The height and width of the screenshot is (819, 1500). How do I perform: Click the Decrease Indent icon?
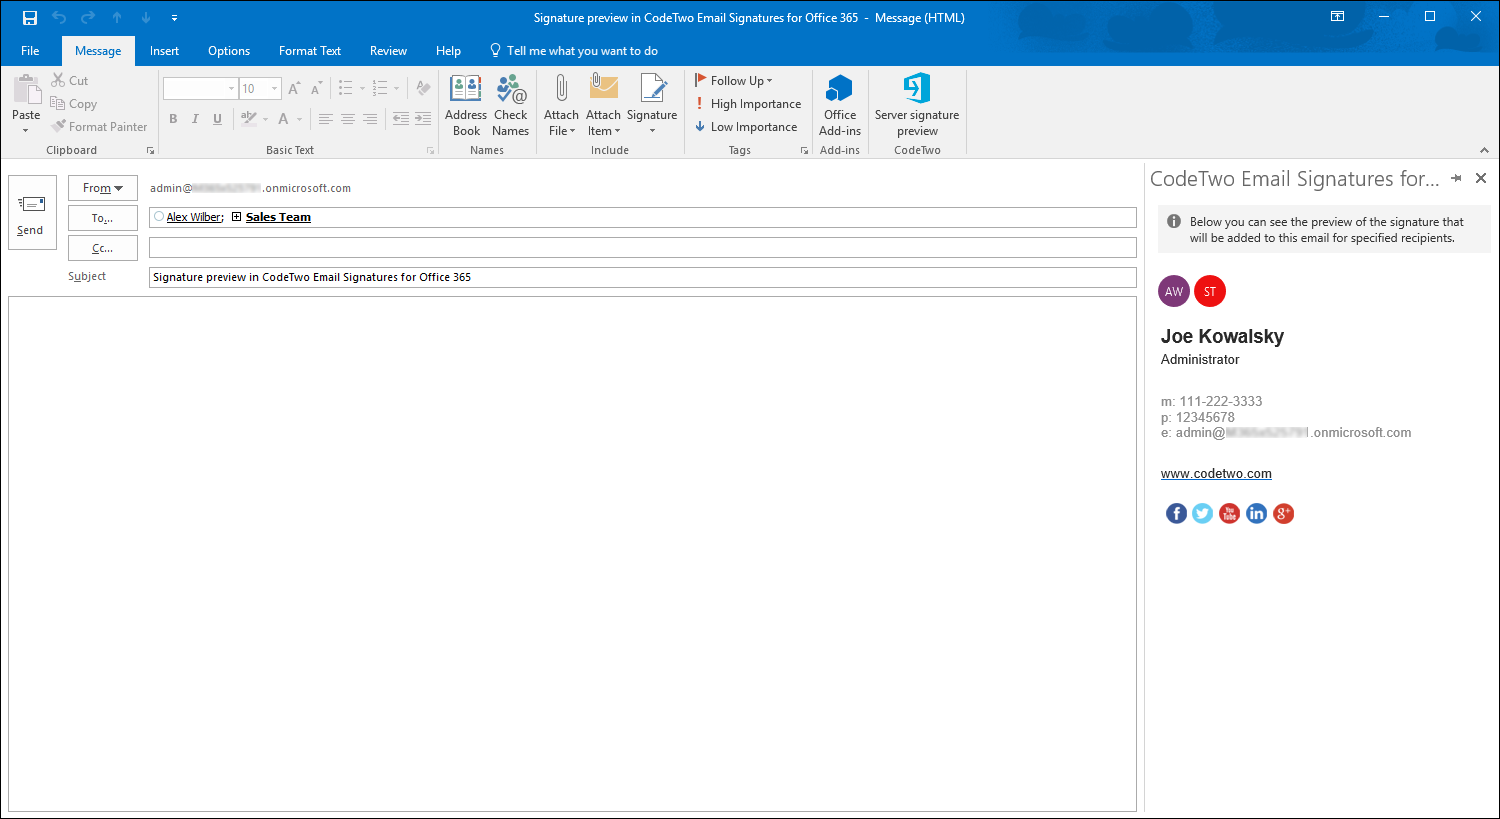[401, 119]
